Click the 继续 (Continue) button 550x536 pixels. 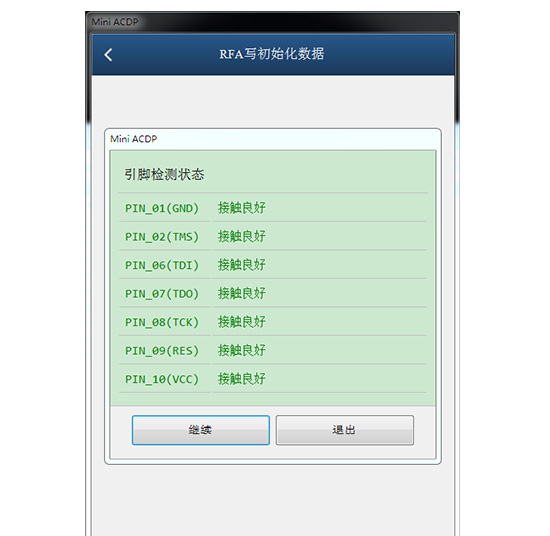[201, 430]
